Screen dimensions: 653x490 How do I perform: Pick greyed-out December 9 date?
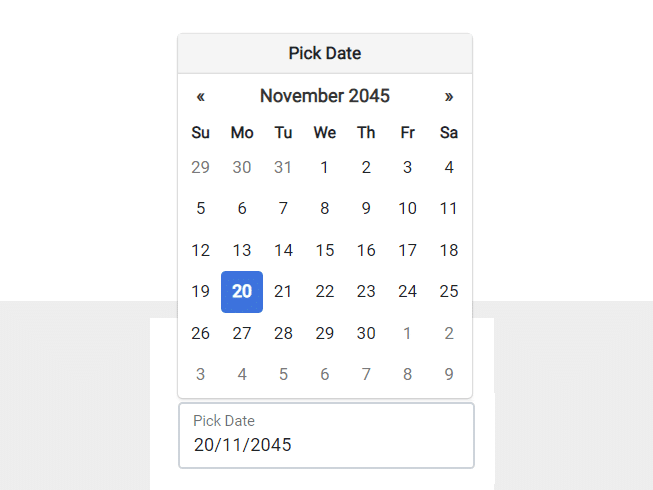(449, 375)
